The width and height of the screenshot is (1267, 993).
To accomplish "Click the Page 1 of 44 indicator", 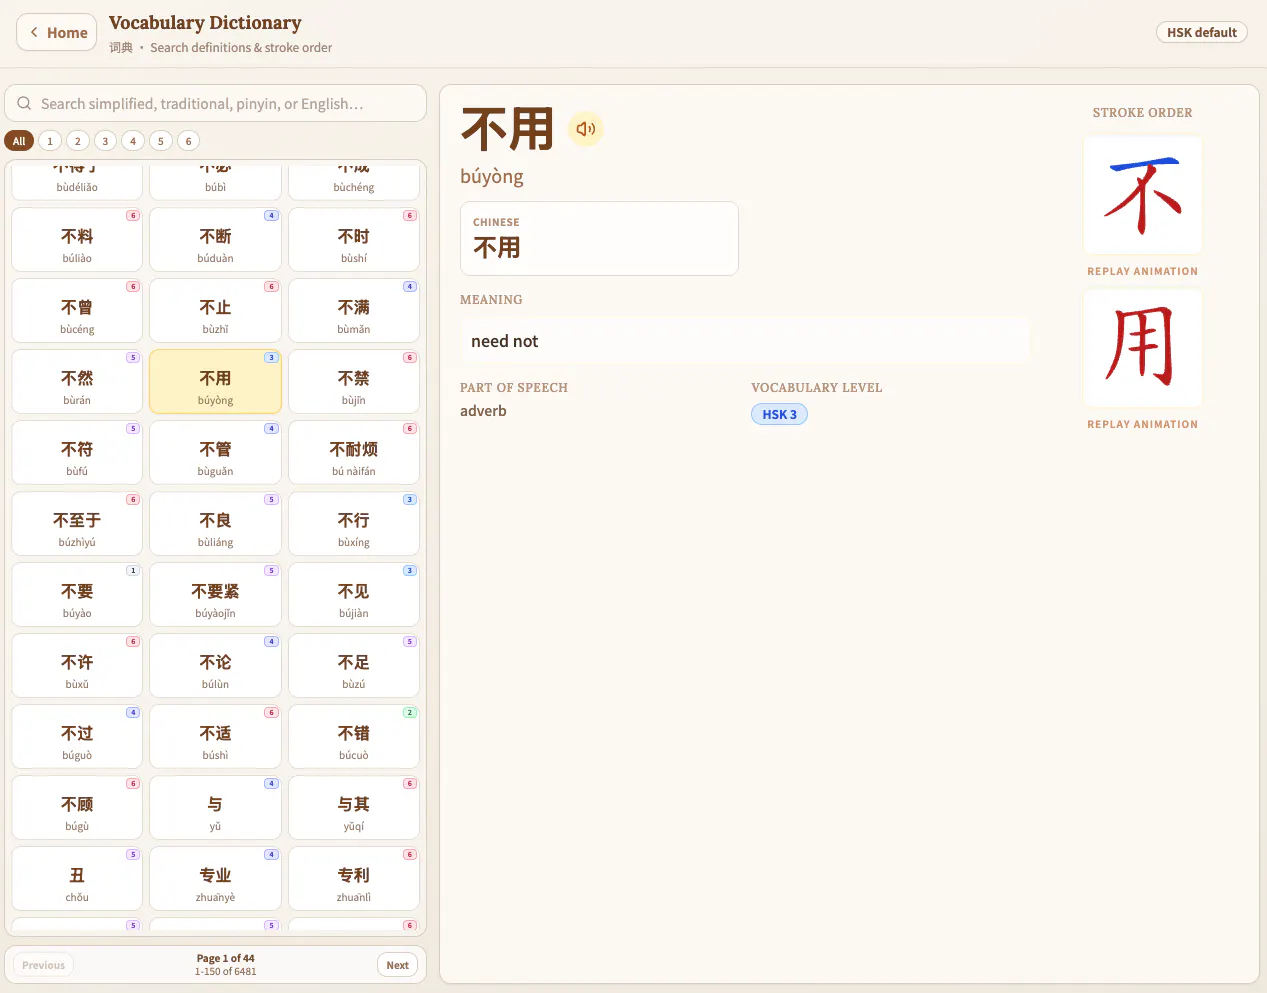I will [x=225, y=958].
